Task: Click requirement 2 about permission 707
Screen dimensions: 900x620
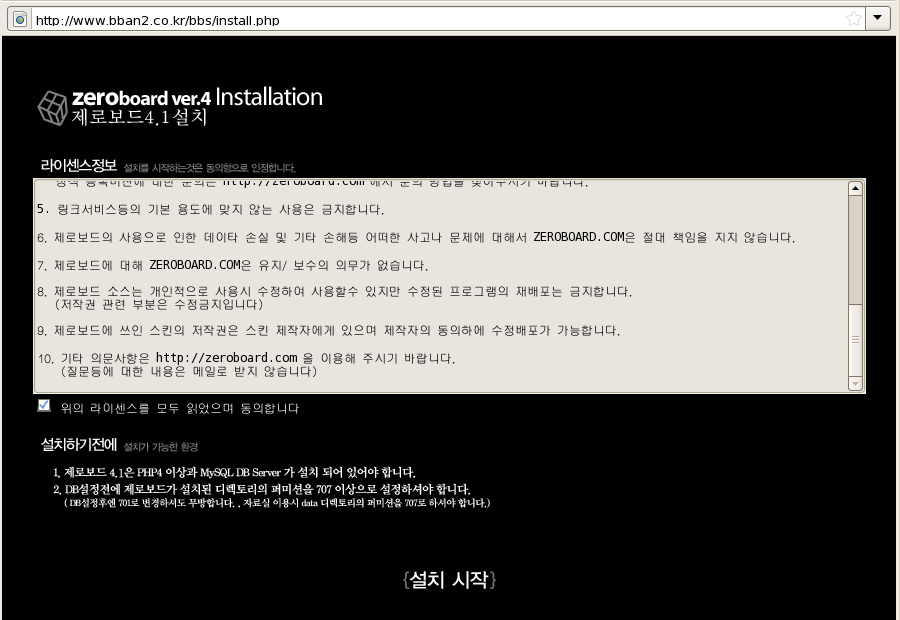Action: click(262, 490)
